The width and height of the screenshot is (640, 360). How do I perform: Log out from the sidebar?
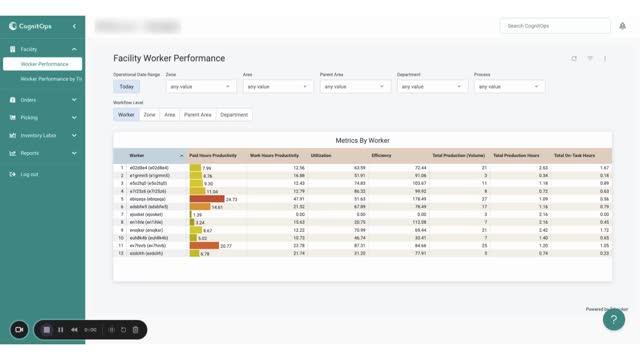tap(29, 174)
